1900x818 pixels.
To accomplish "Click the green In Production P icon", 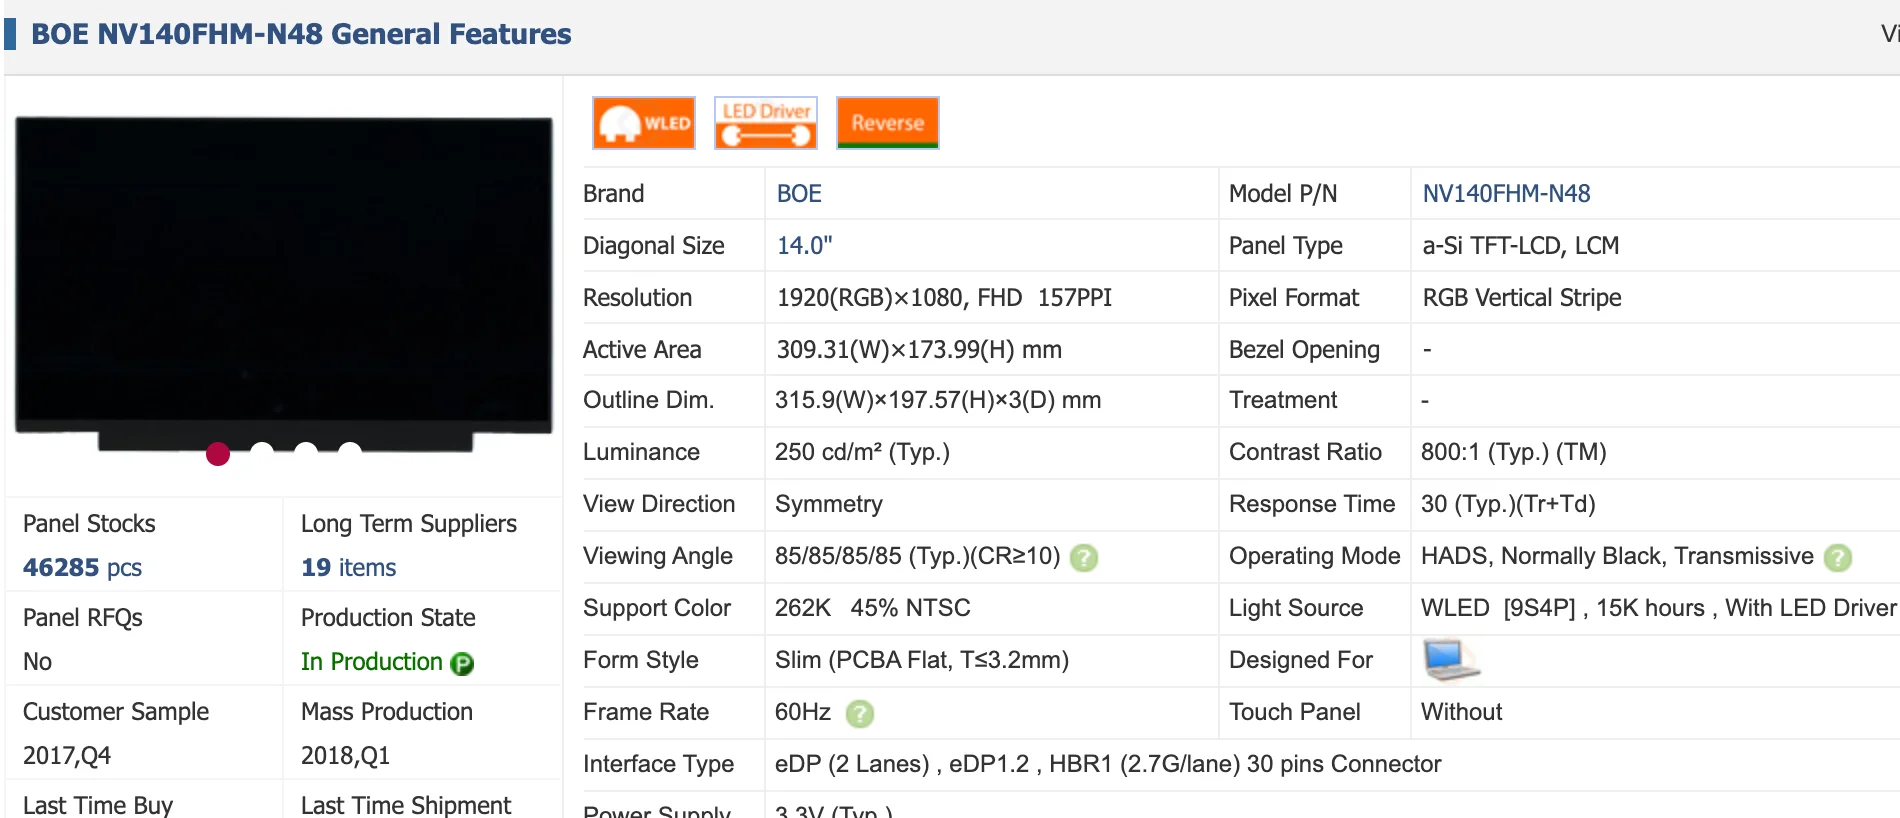I will [462, 664].
